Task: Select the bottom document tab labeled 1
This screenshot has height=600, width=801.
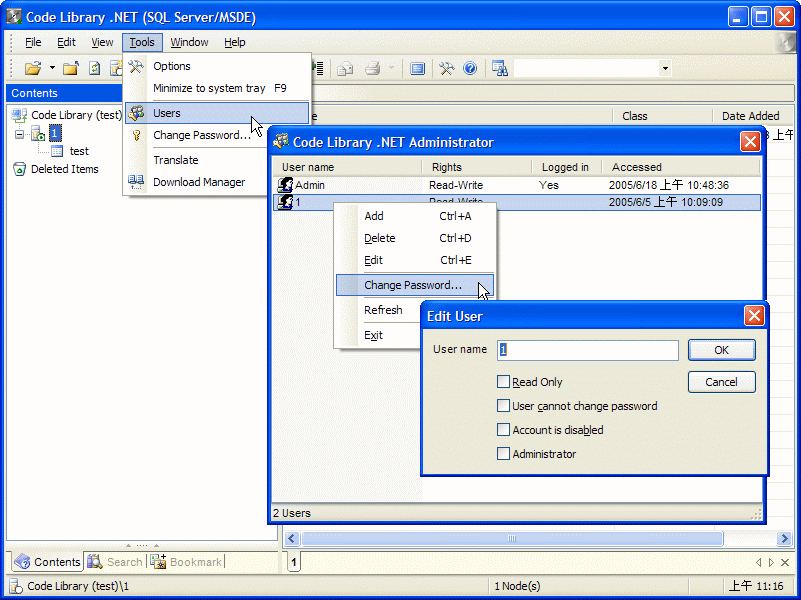Action: click(294, 562)
